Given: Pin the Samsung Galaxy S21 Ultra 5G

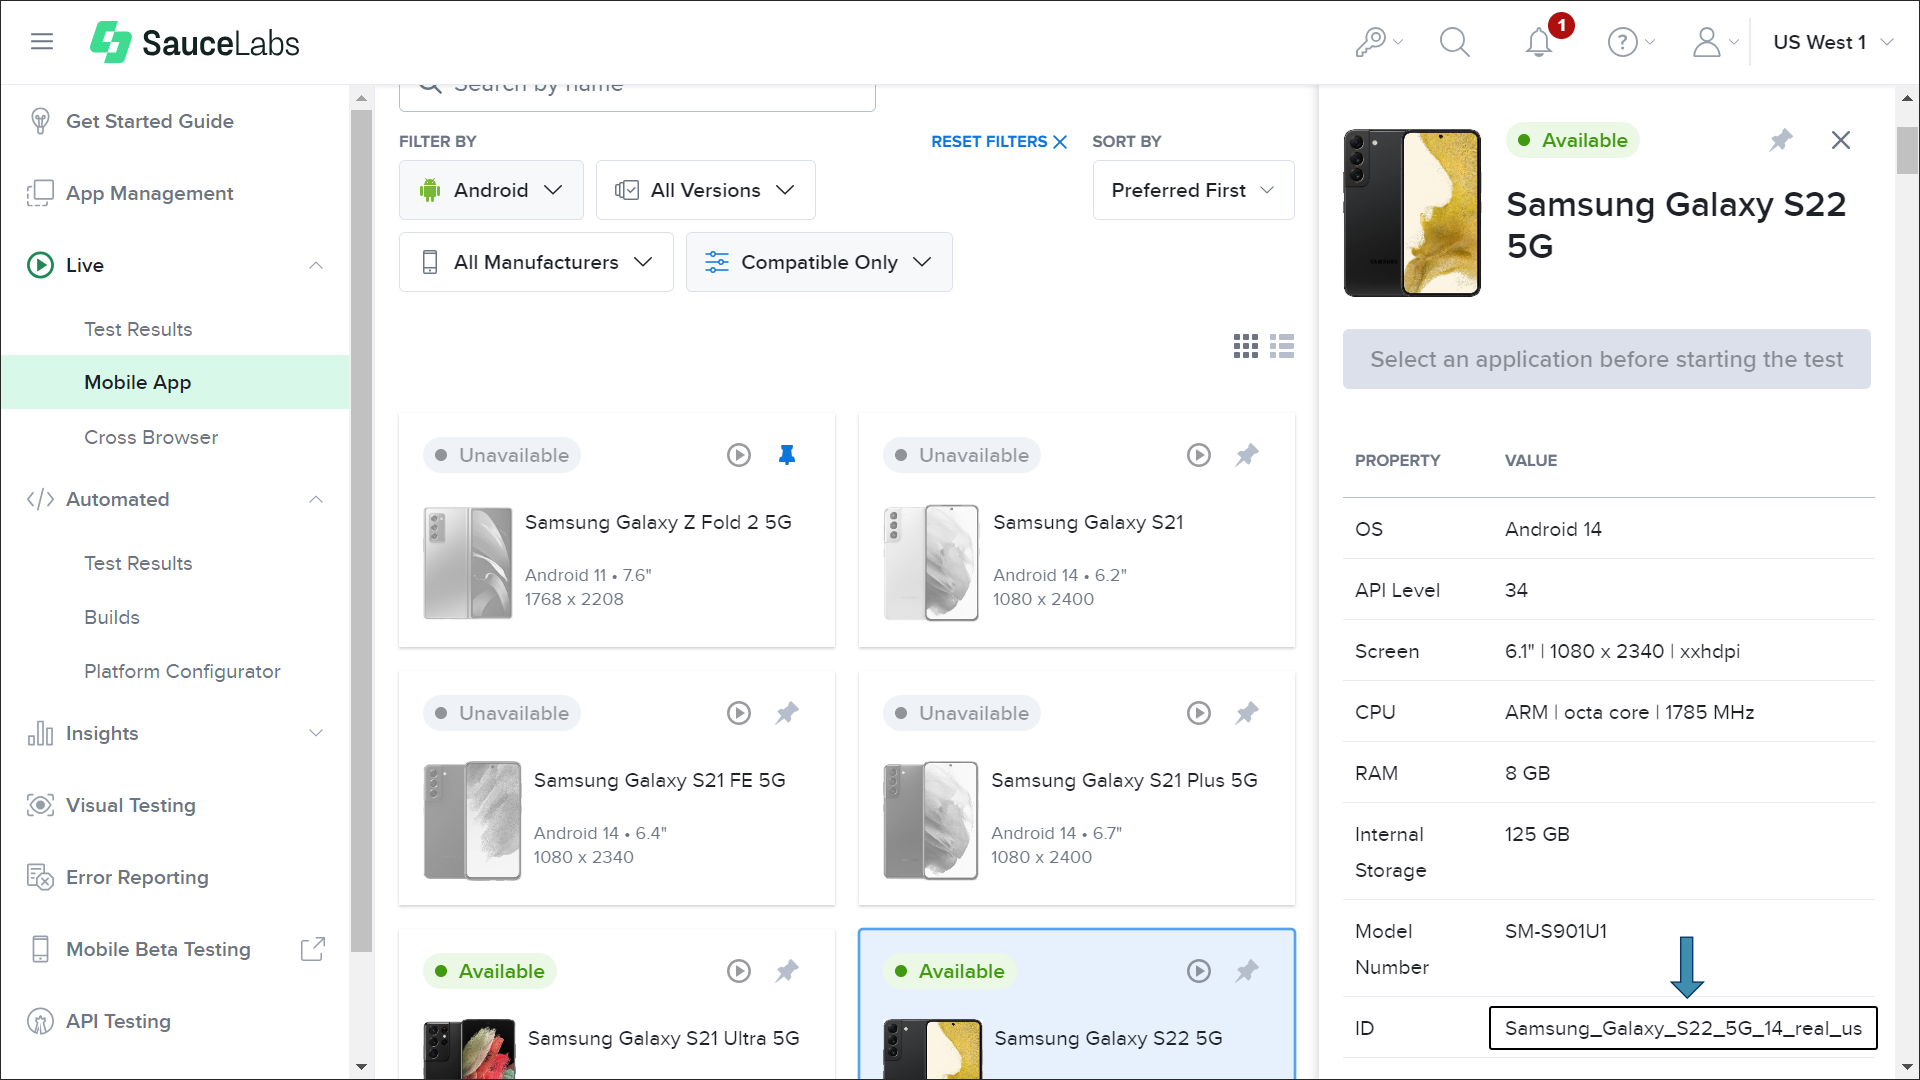Looking at the screenshot, I should tap(787, 971).
